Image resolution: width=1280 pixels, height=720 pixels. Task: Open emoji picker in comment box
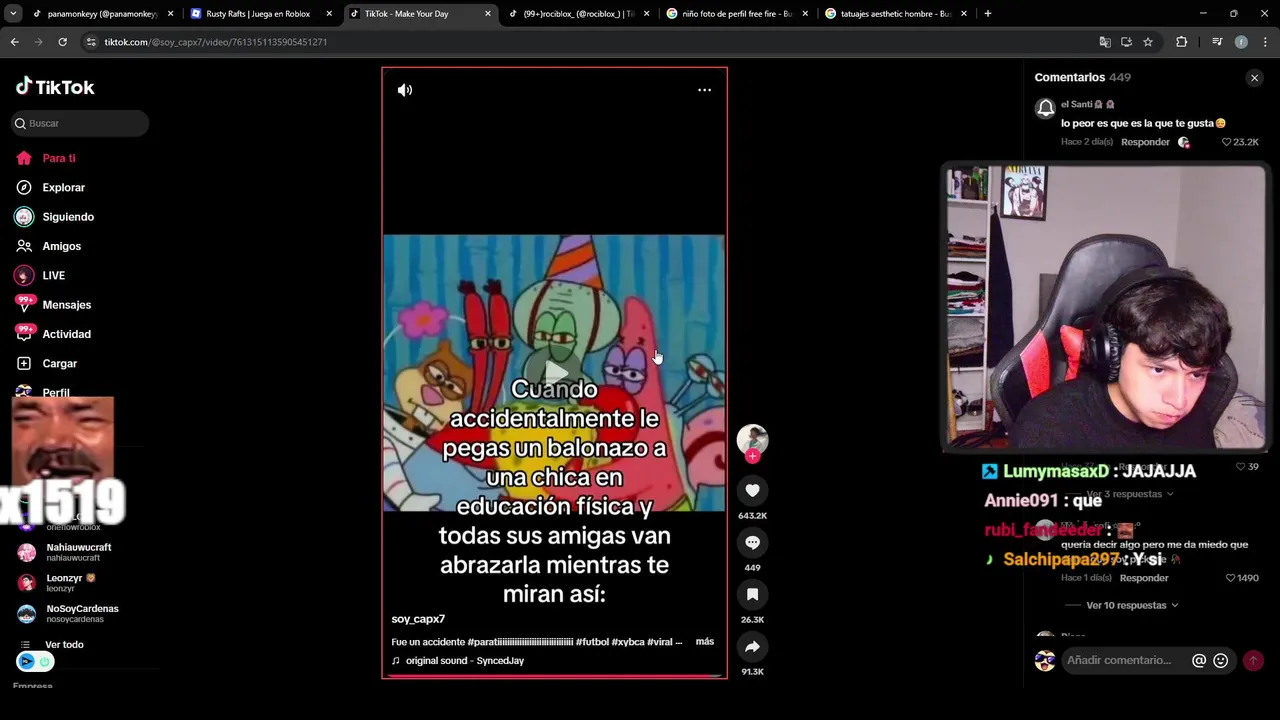click(1220, 660)
